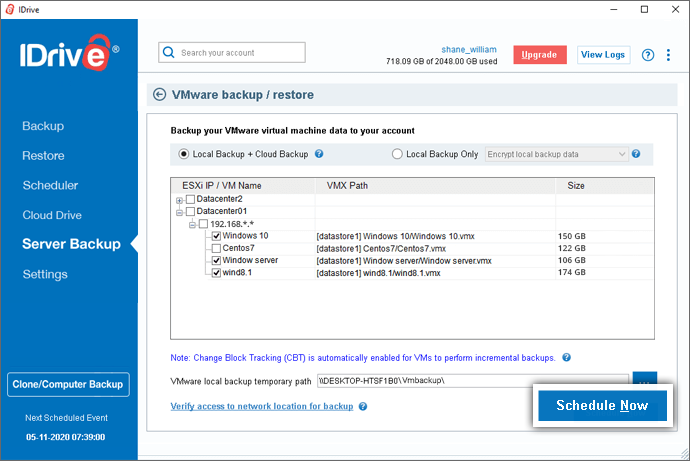Click the View Logs button
The width and height of the screenshot is (690, 461).
[x=603, y=55]
